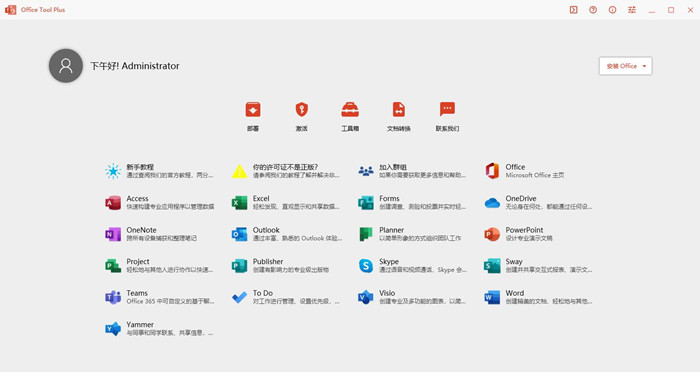Image resolution: width=700 pixels, height=372 pixels.
Task: Click the PowerPoint label text
Action: tap(524, 230)
